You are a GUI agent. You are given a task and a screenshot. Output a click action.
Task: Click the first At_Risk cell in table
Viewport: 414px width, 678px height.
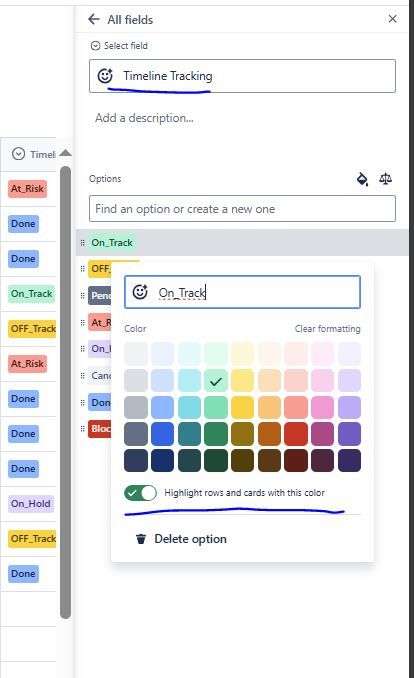point(27,189)
